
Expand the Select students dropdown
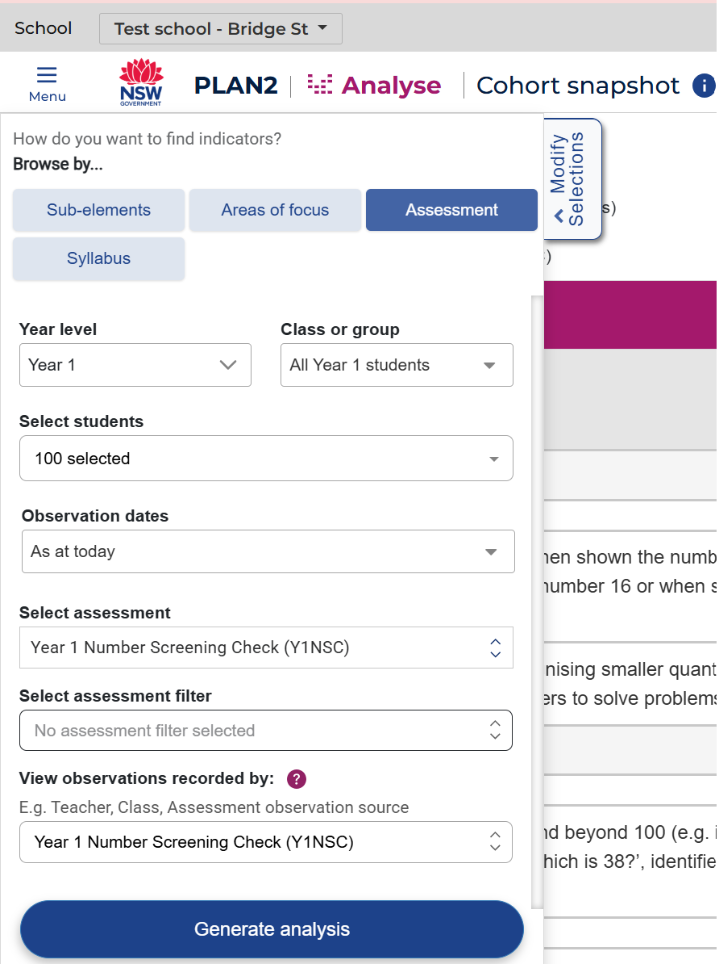(x=266, y=458)
